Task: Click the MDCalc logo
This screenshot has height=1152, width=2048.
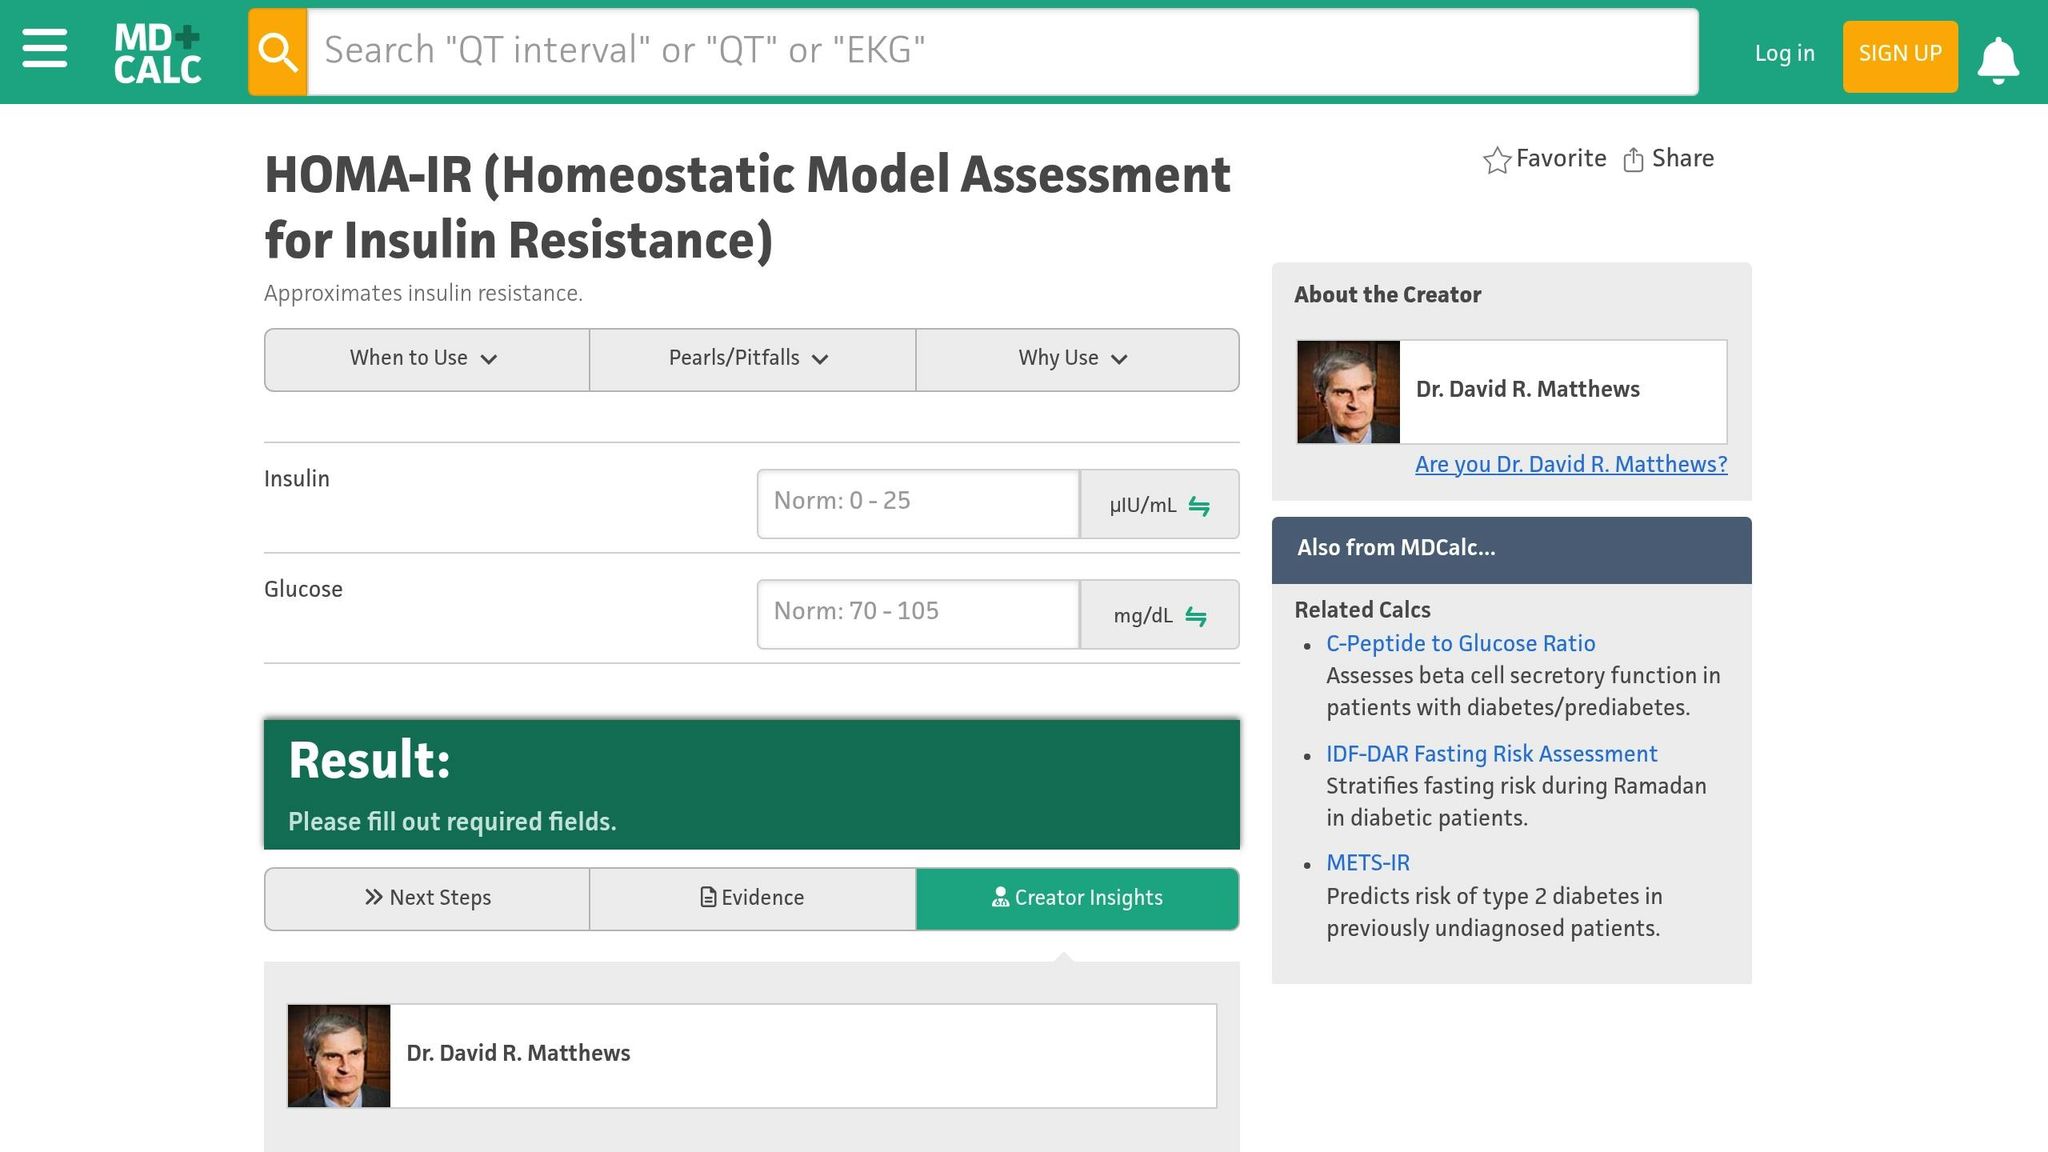Action: coord(157,53)
